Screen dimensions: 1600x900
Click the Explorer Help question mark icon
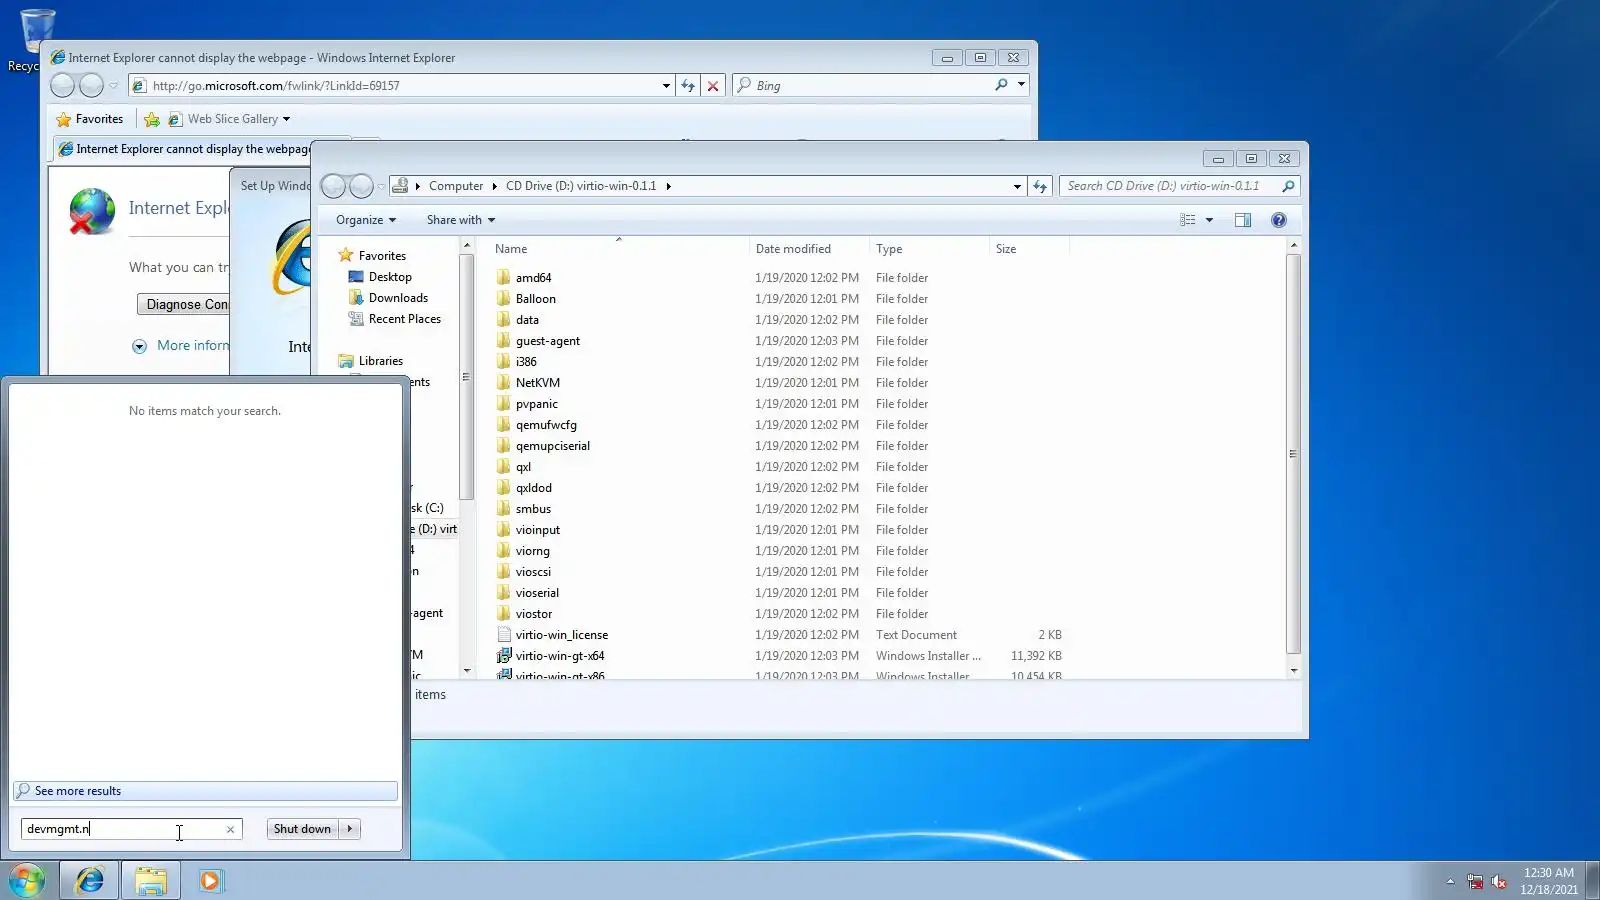tap(1278, 220)
